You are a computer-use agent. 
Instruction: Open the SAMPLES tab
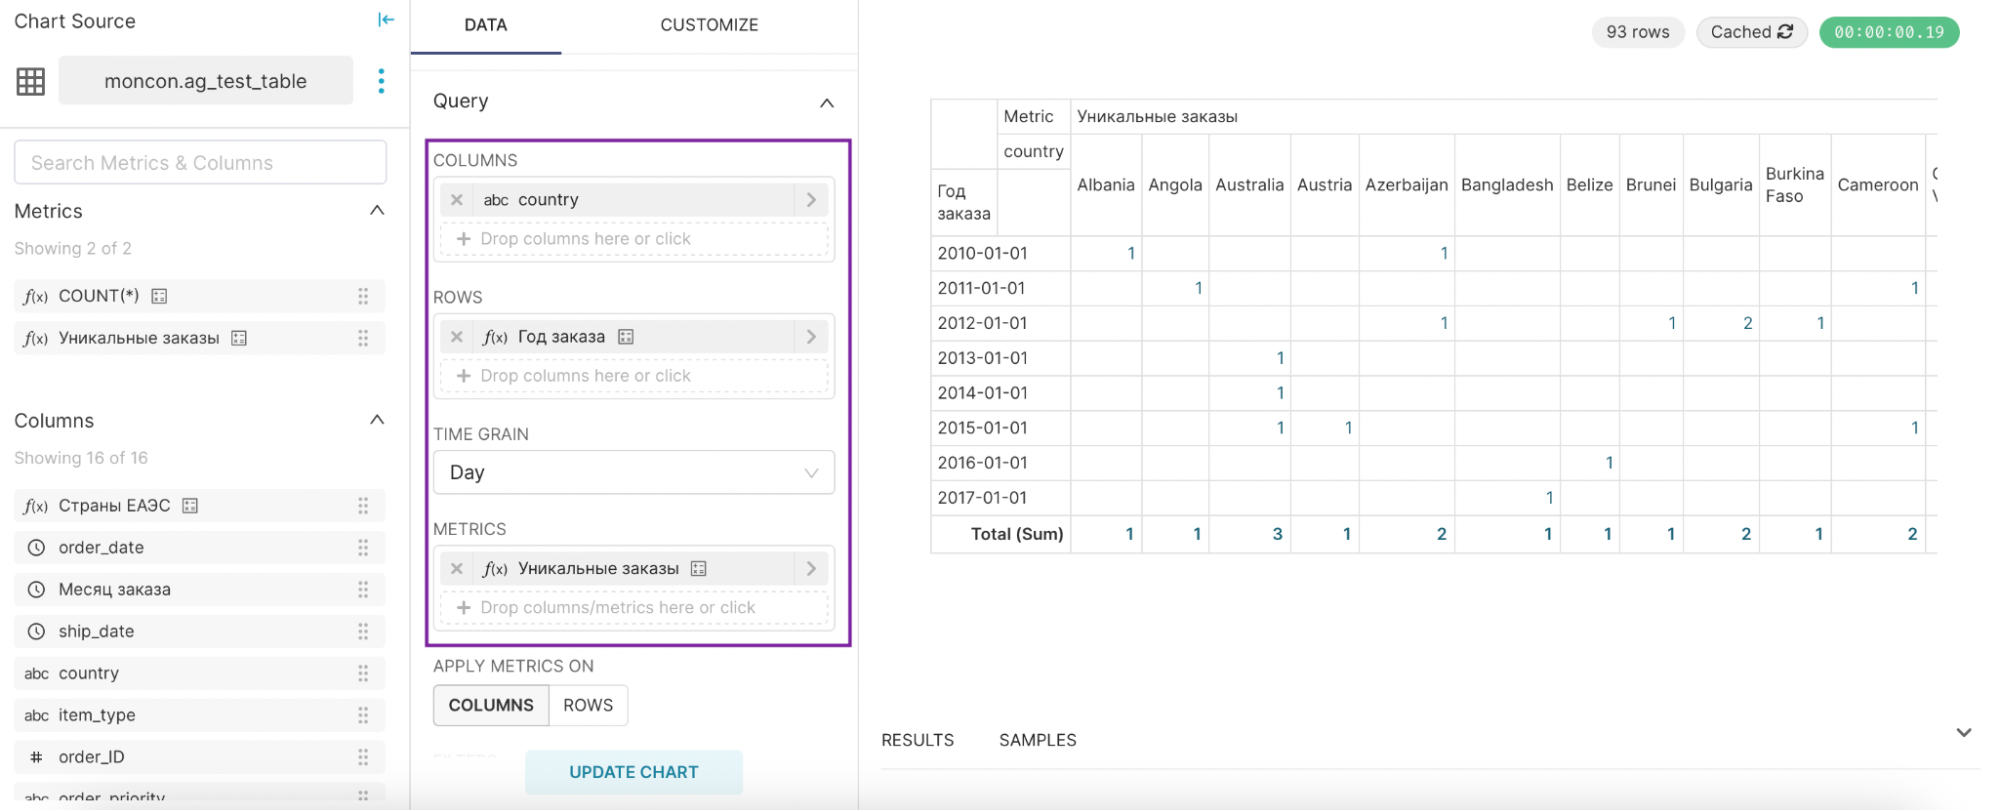pos(1037,740)
